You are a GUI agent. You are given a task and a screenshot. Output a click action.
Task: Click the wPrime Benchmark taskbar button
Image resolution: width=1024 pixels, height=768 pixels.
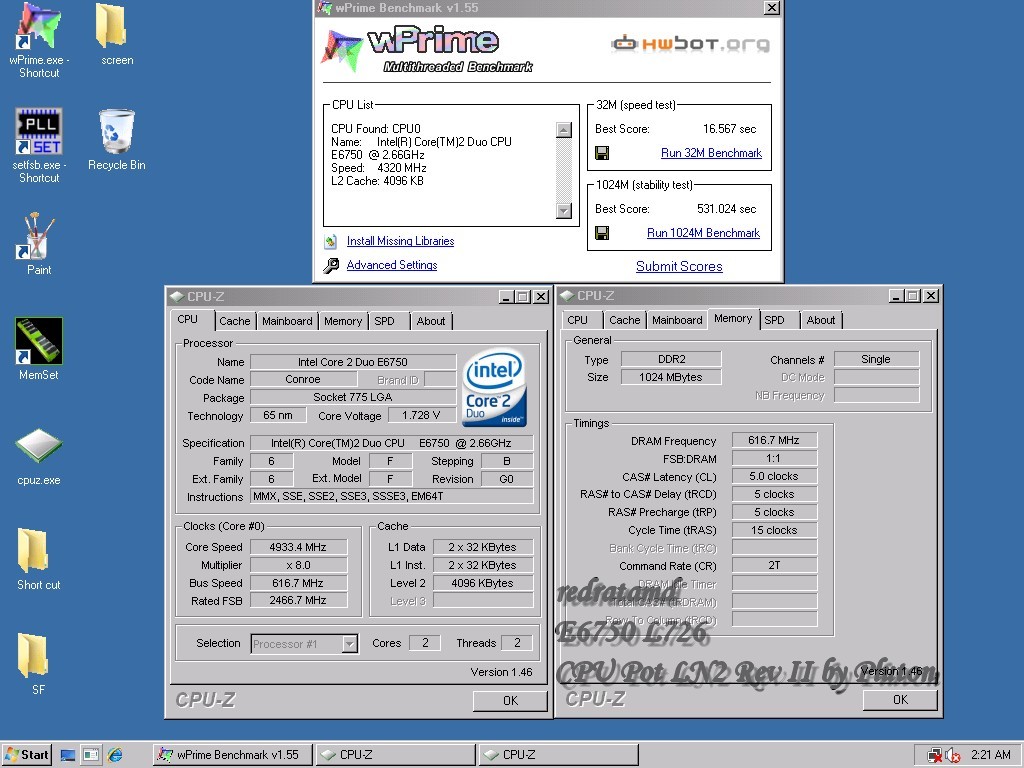pos(233,755)
